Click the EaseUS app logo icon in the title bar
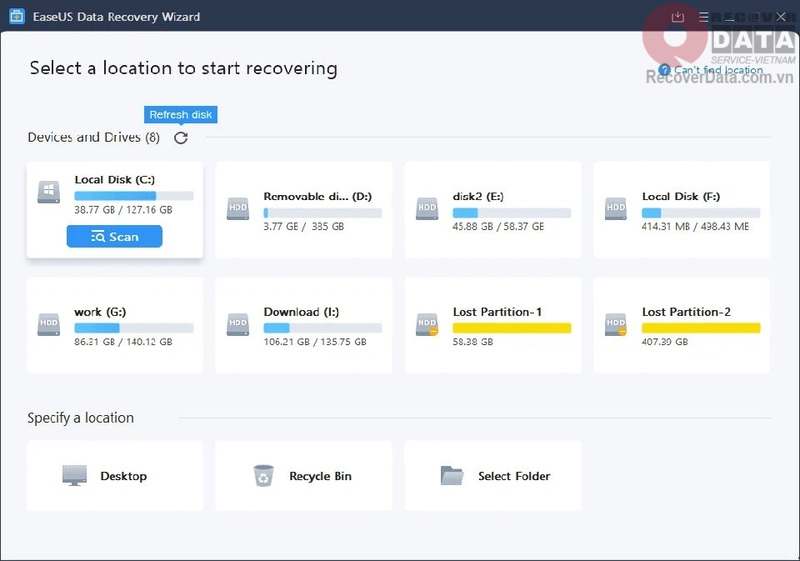The height and width of the screenshot is (561, 800). coord(16,16)
